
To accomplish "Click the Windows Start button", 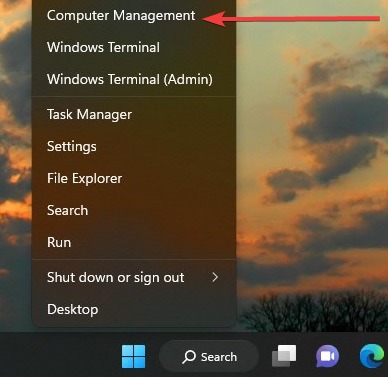I will pyautogui.click(x=134, y=356).
